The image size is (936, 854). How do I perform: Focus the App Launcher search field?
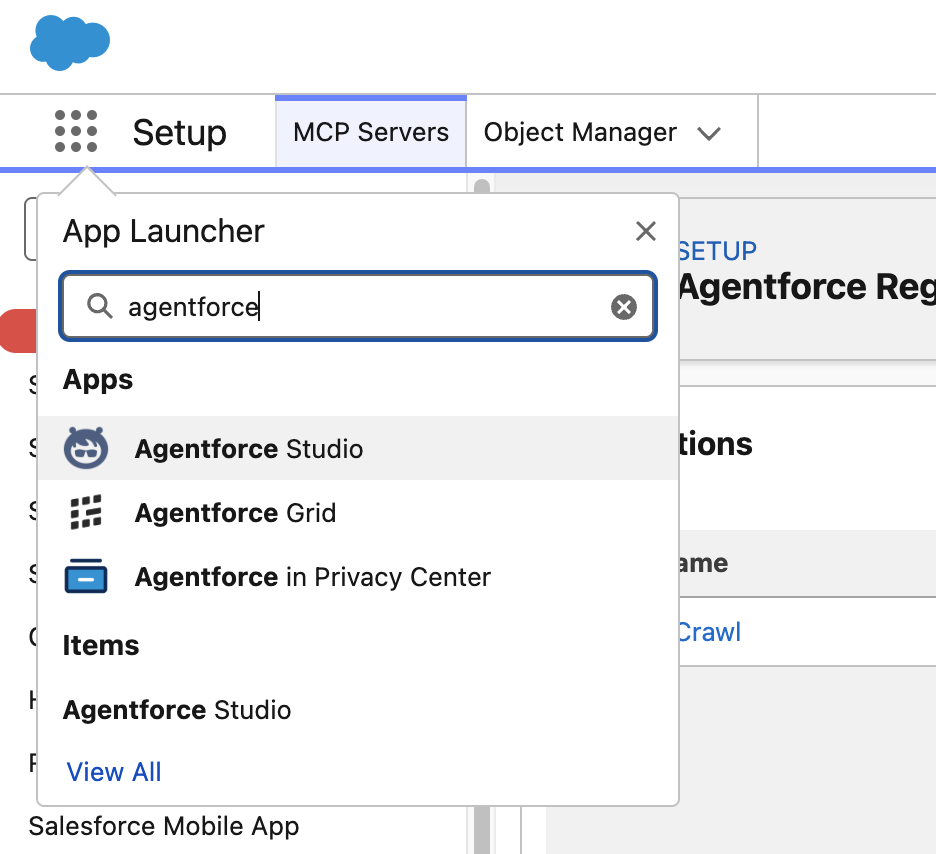pyautogui.click(x=358, y=307)
